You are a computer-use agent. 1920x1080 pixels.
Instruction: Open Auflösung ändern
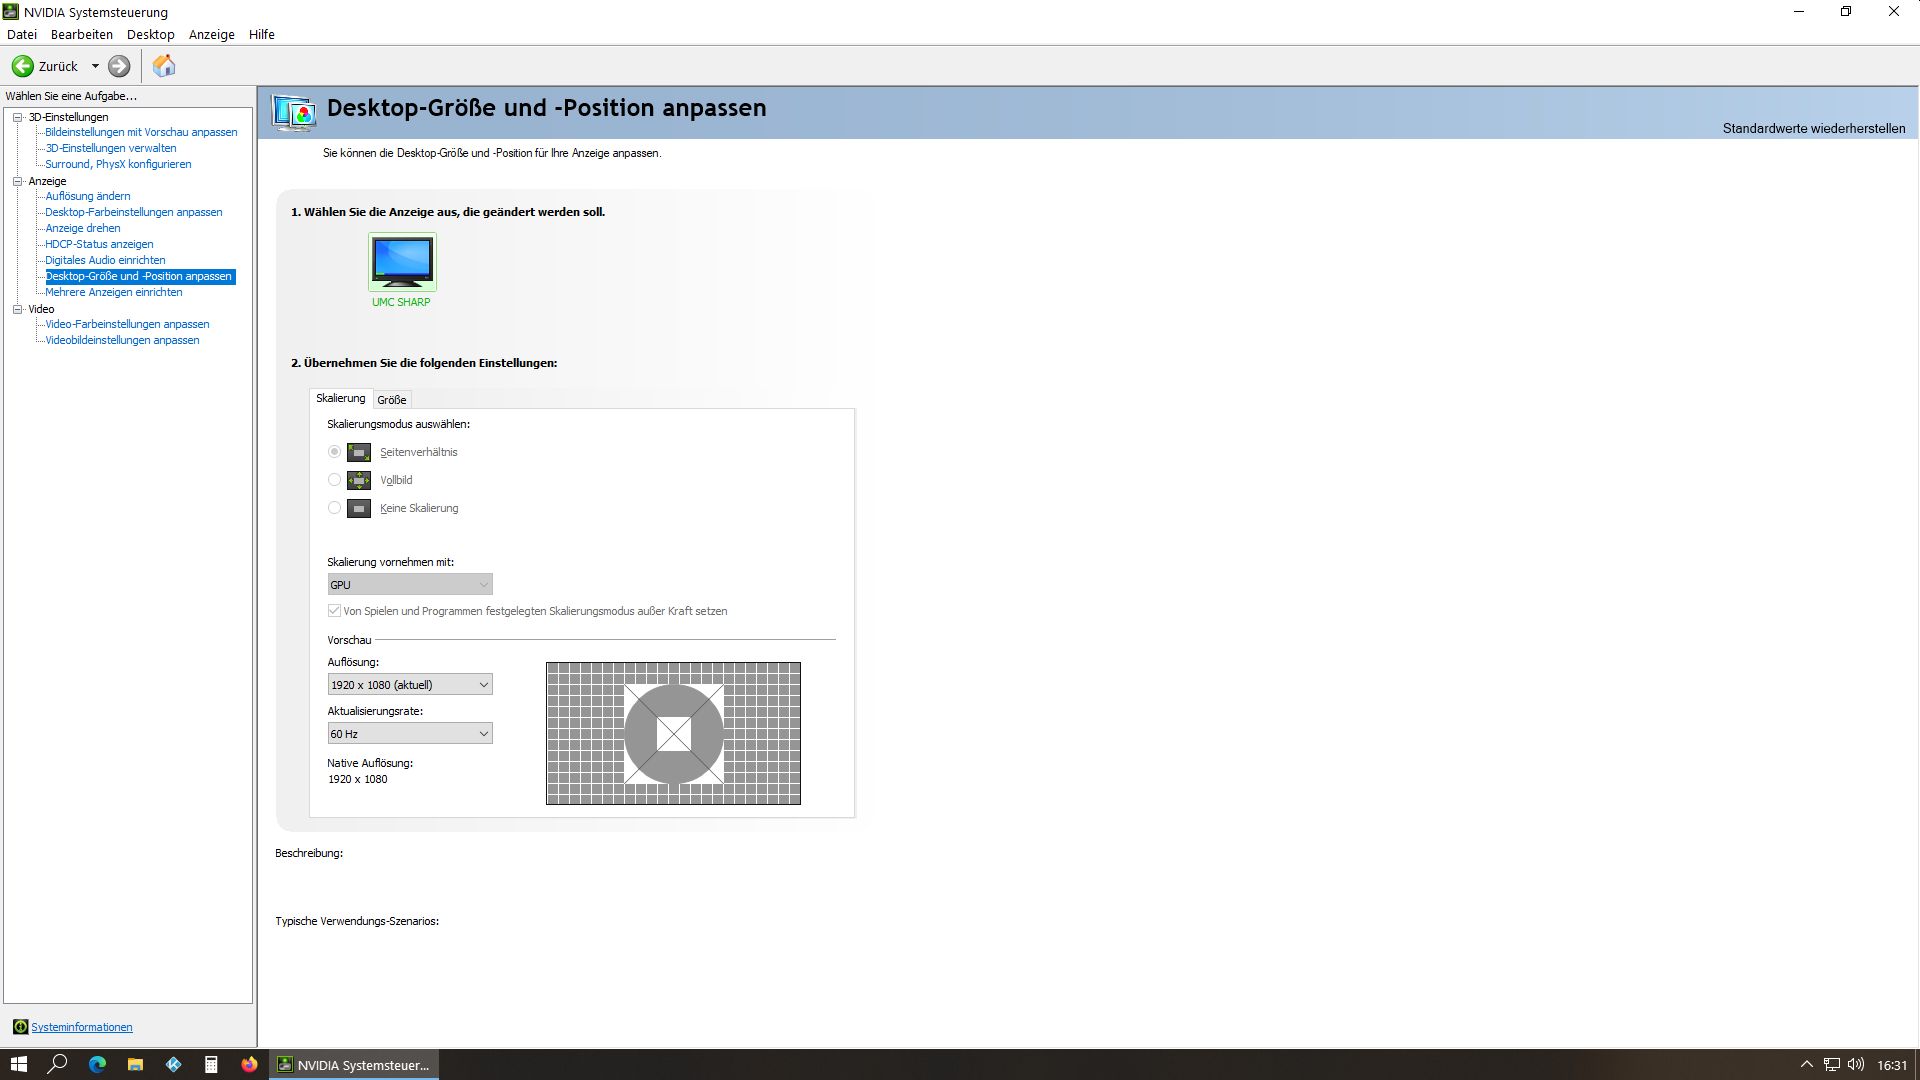(88, 196)
